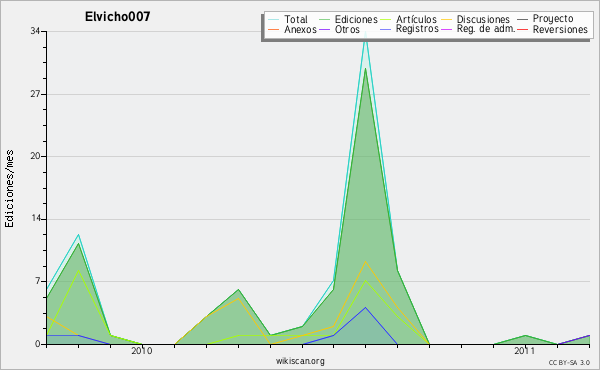The height and width of the screenshot is (370, 600).
Task: Click the y-axis value 7
Action: coord(38,281)
